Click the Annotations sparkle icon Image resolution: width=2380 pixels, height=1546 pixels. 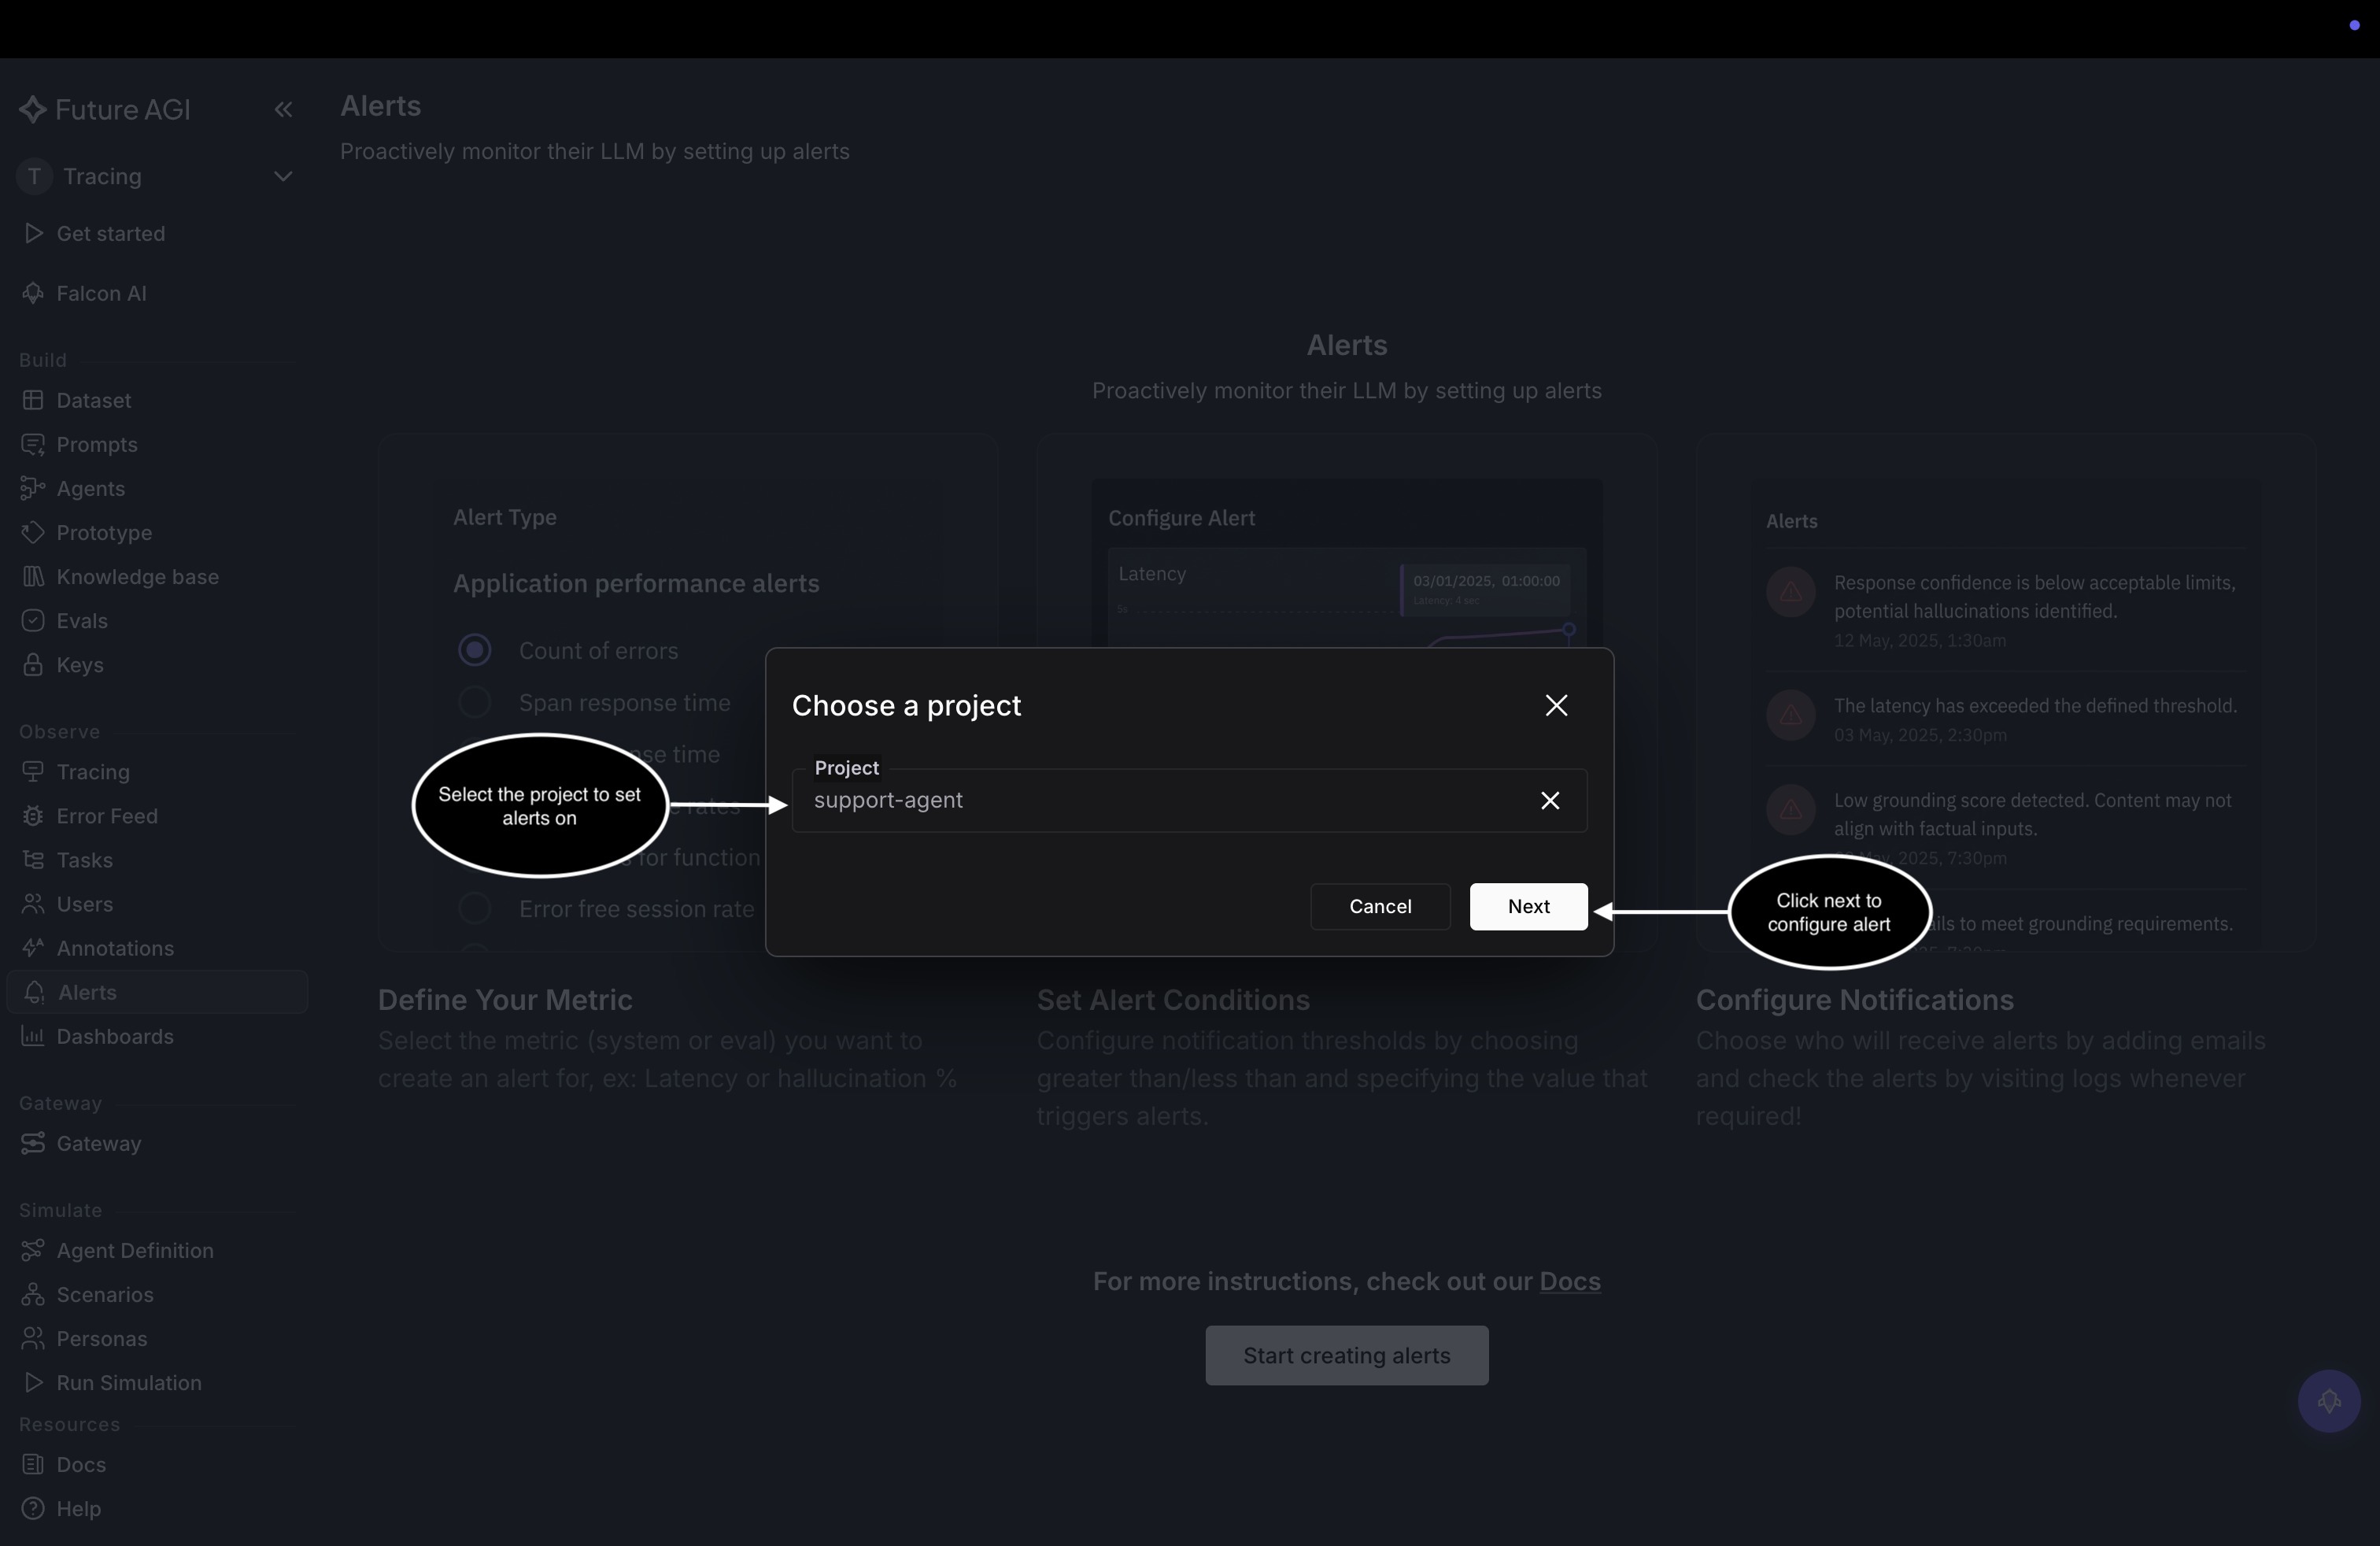33,948
